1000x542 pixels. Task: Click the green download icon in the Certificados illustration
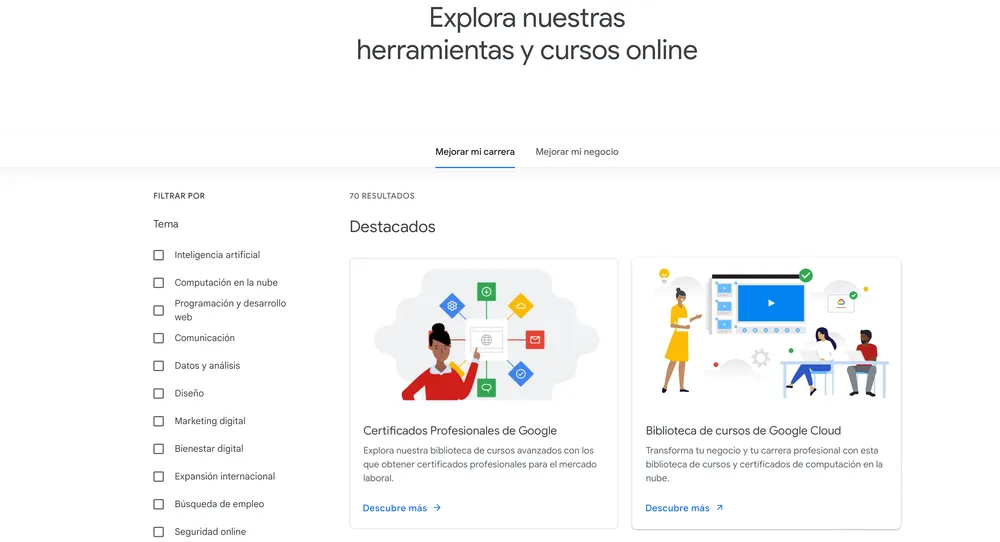point(487,292)
